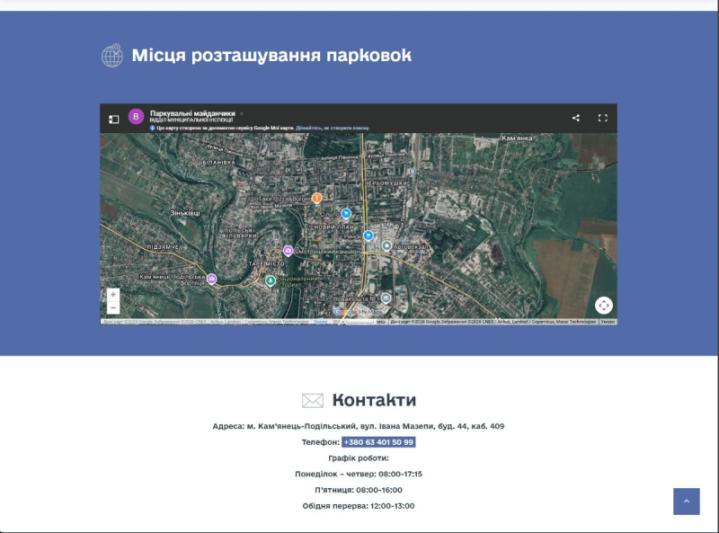Click the envelope icon next to Контакти
The image size is (719, 533).
(x=313, y=400)
